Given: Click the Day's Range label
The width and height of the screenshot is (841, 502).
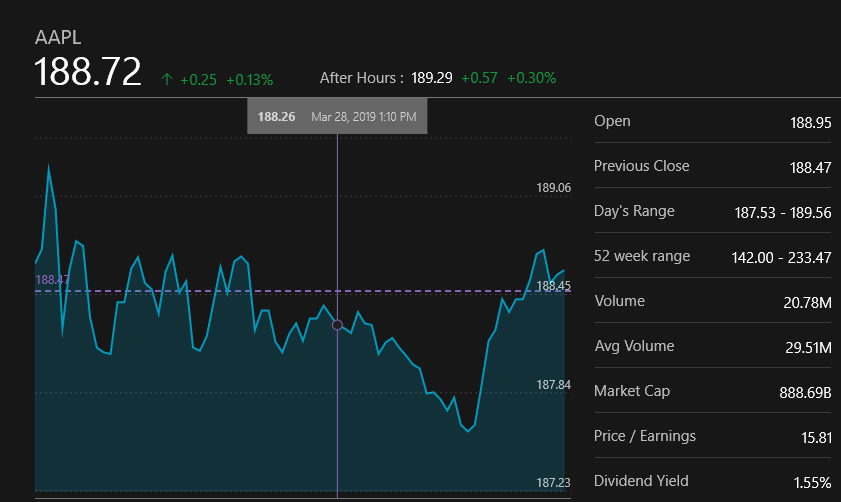Looking at the screenshot, I should tap(634, 211).
